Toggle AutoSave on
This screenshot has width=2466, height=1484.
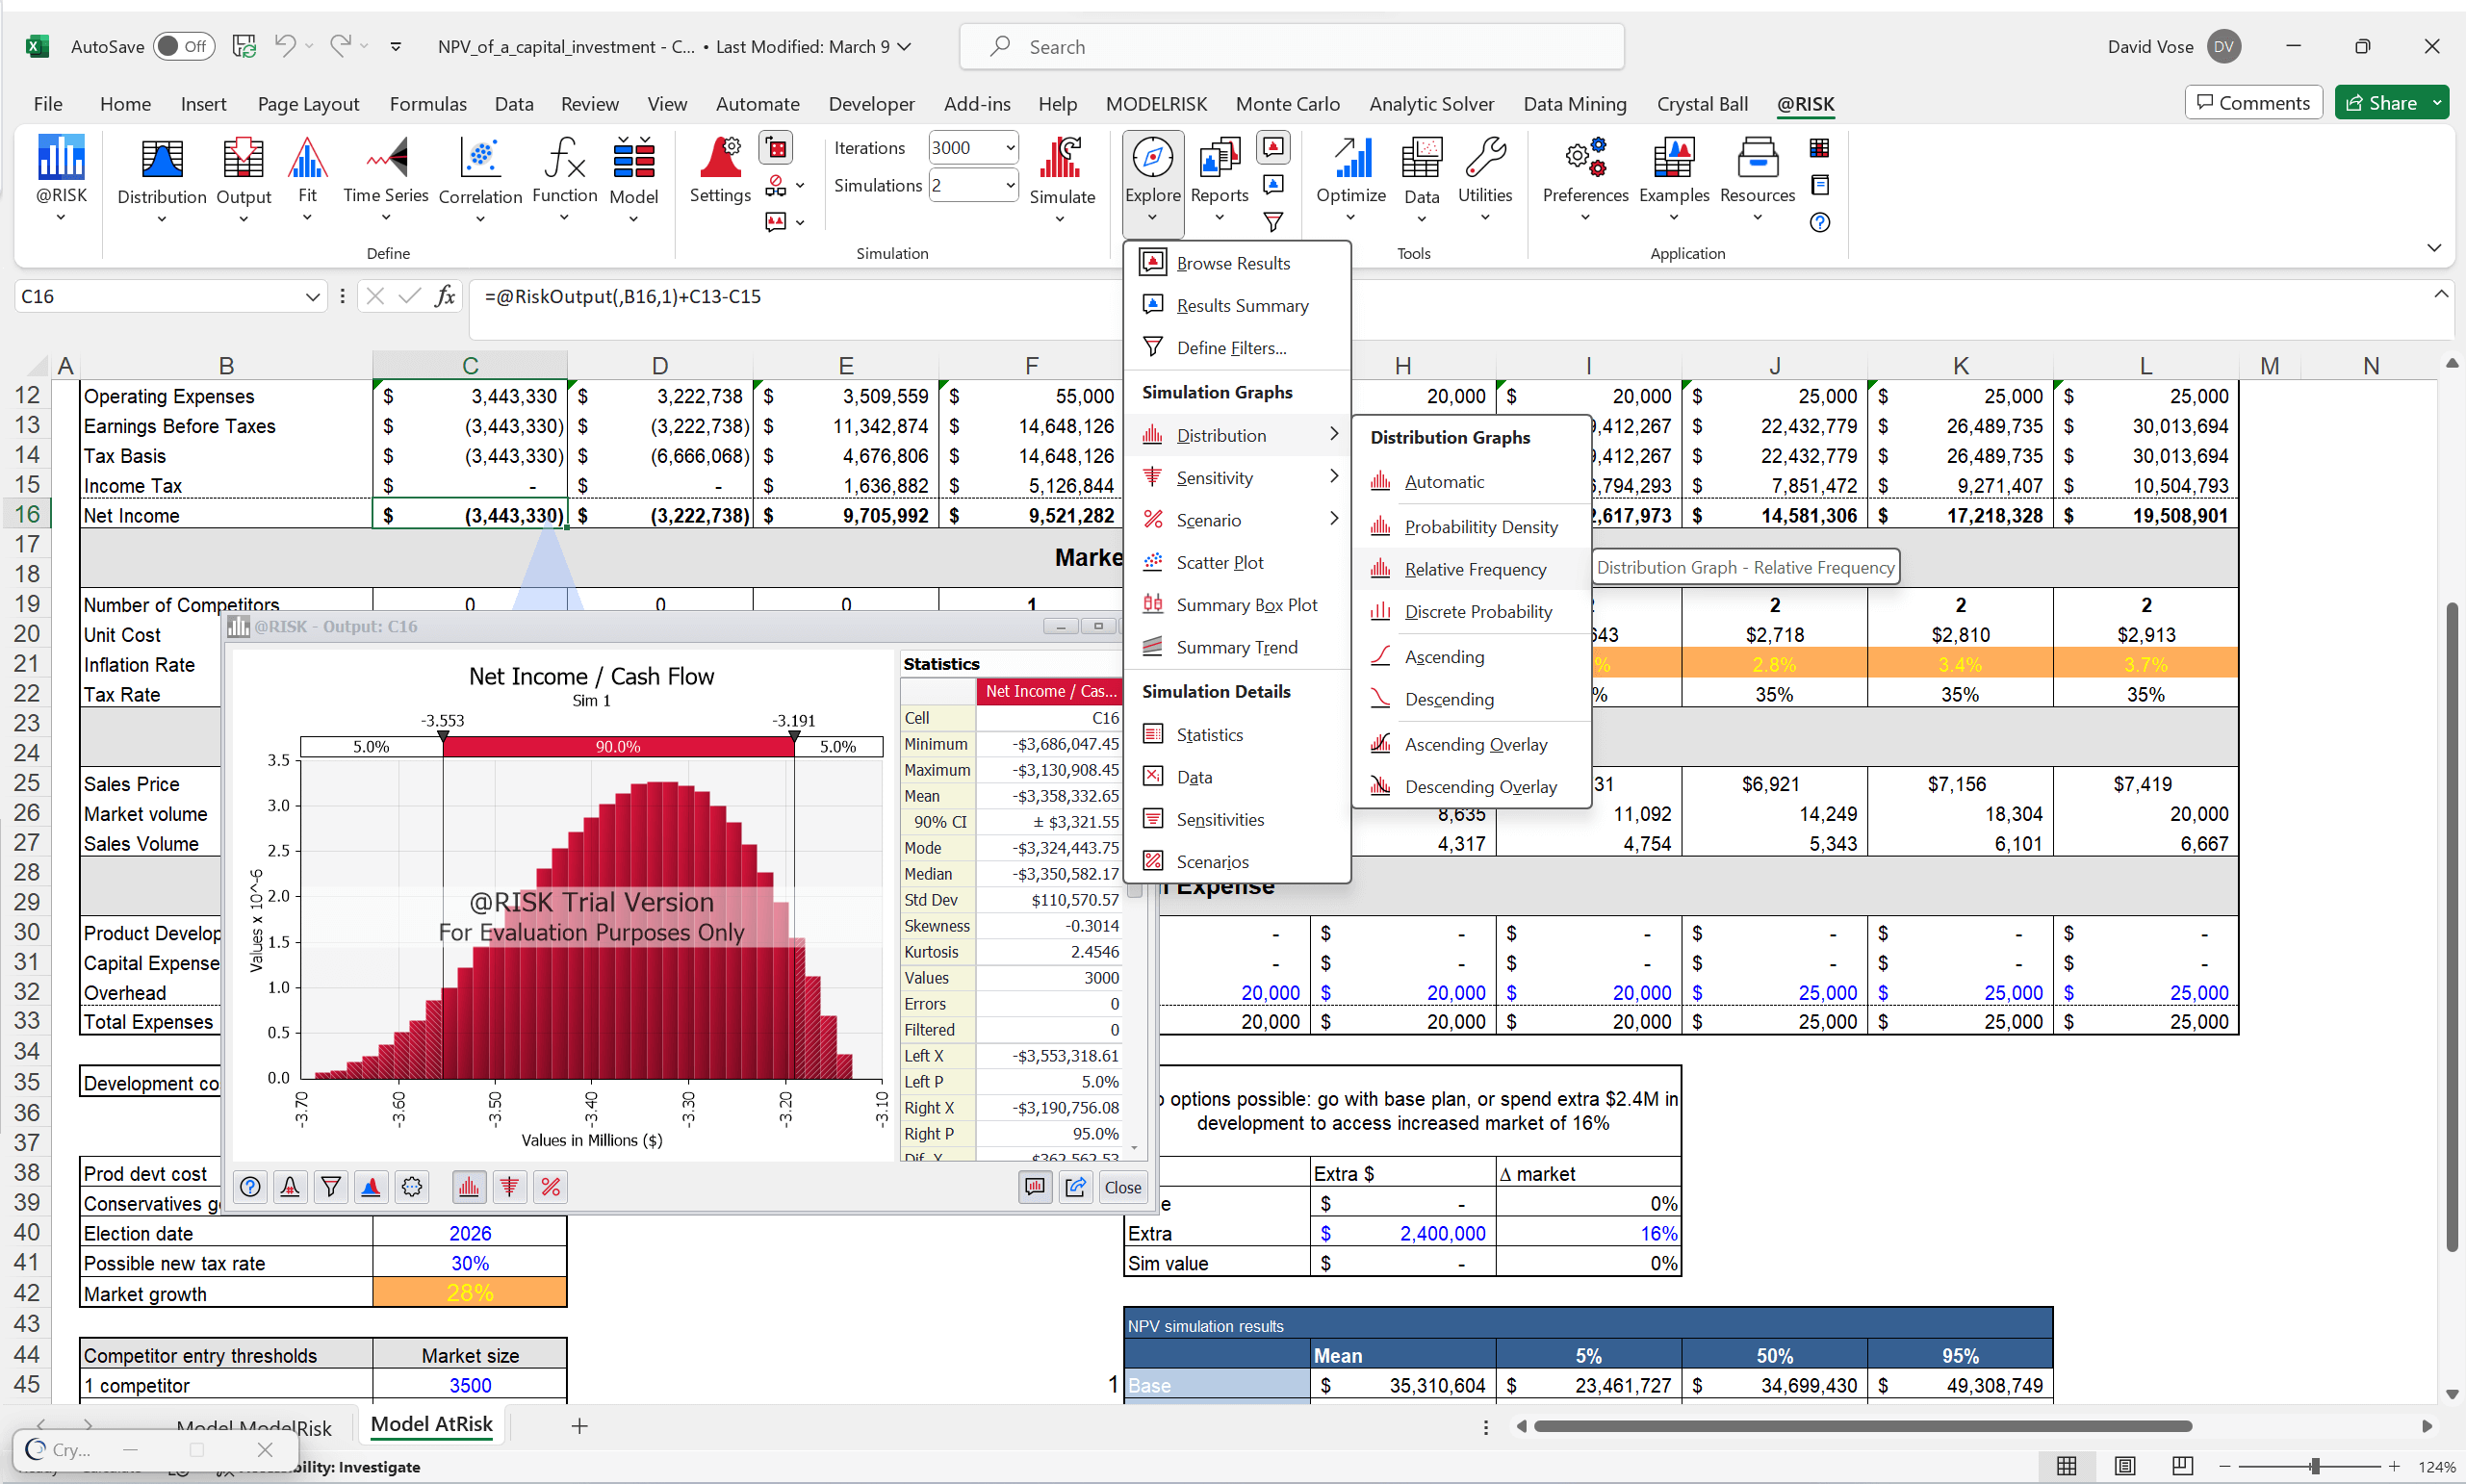183,46
